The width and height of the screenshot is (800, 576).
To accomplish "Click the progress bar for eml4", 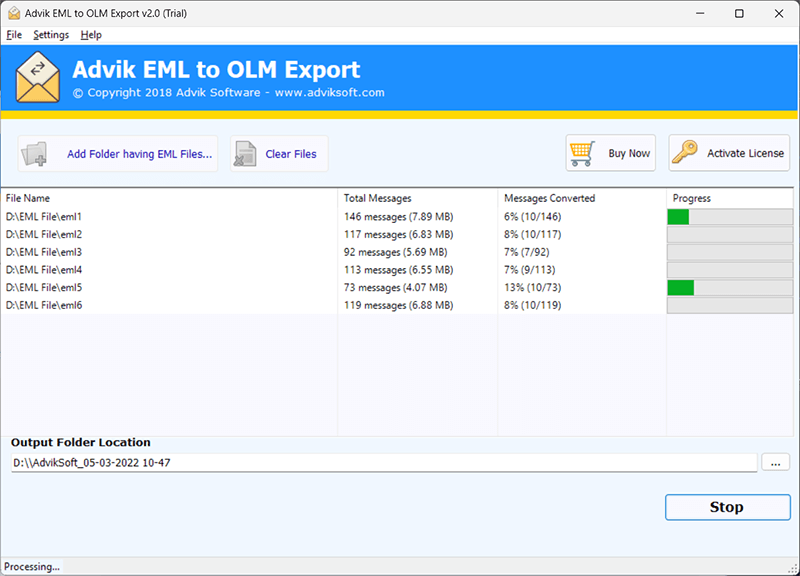I will [730, 270].
